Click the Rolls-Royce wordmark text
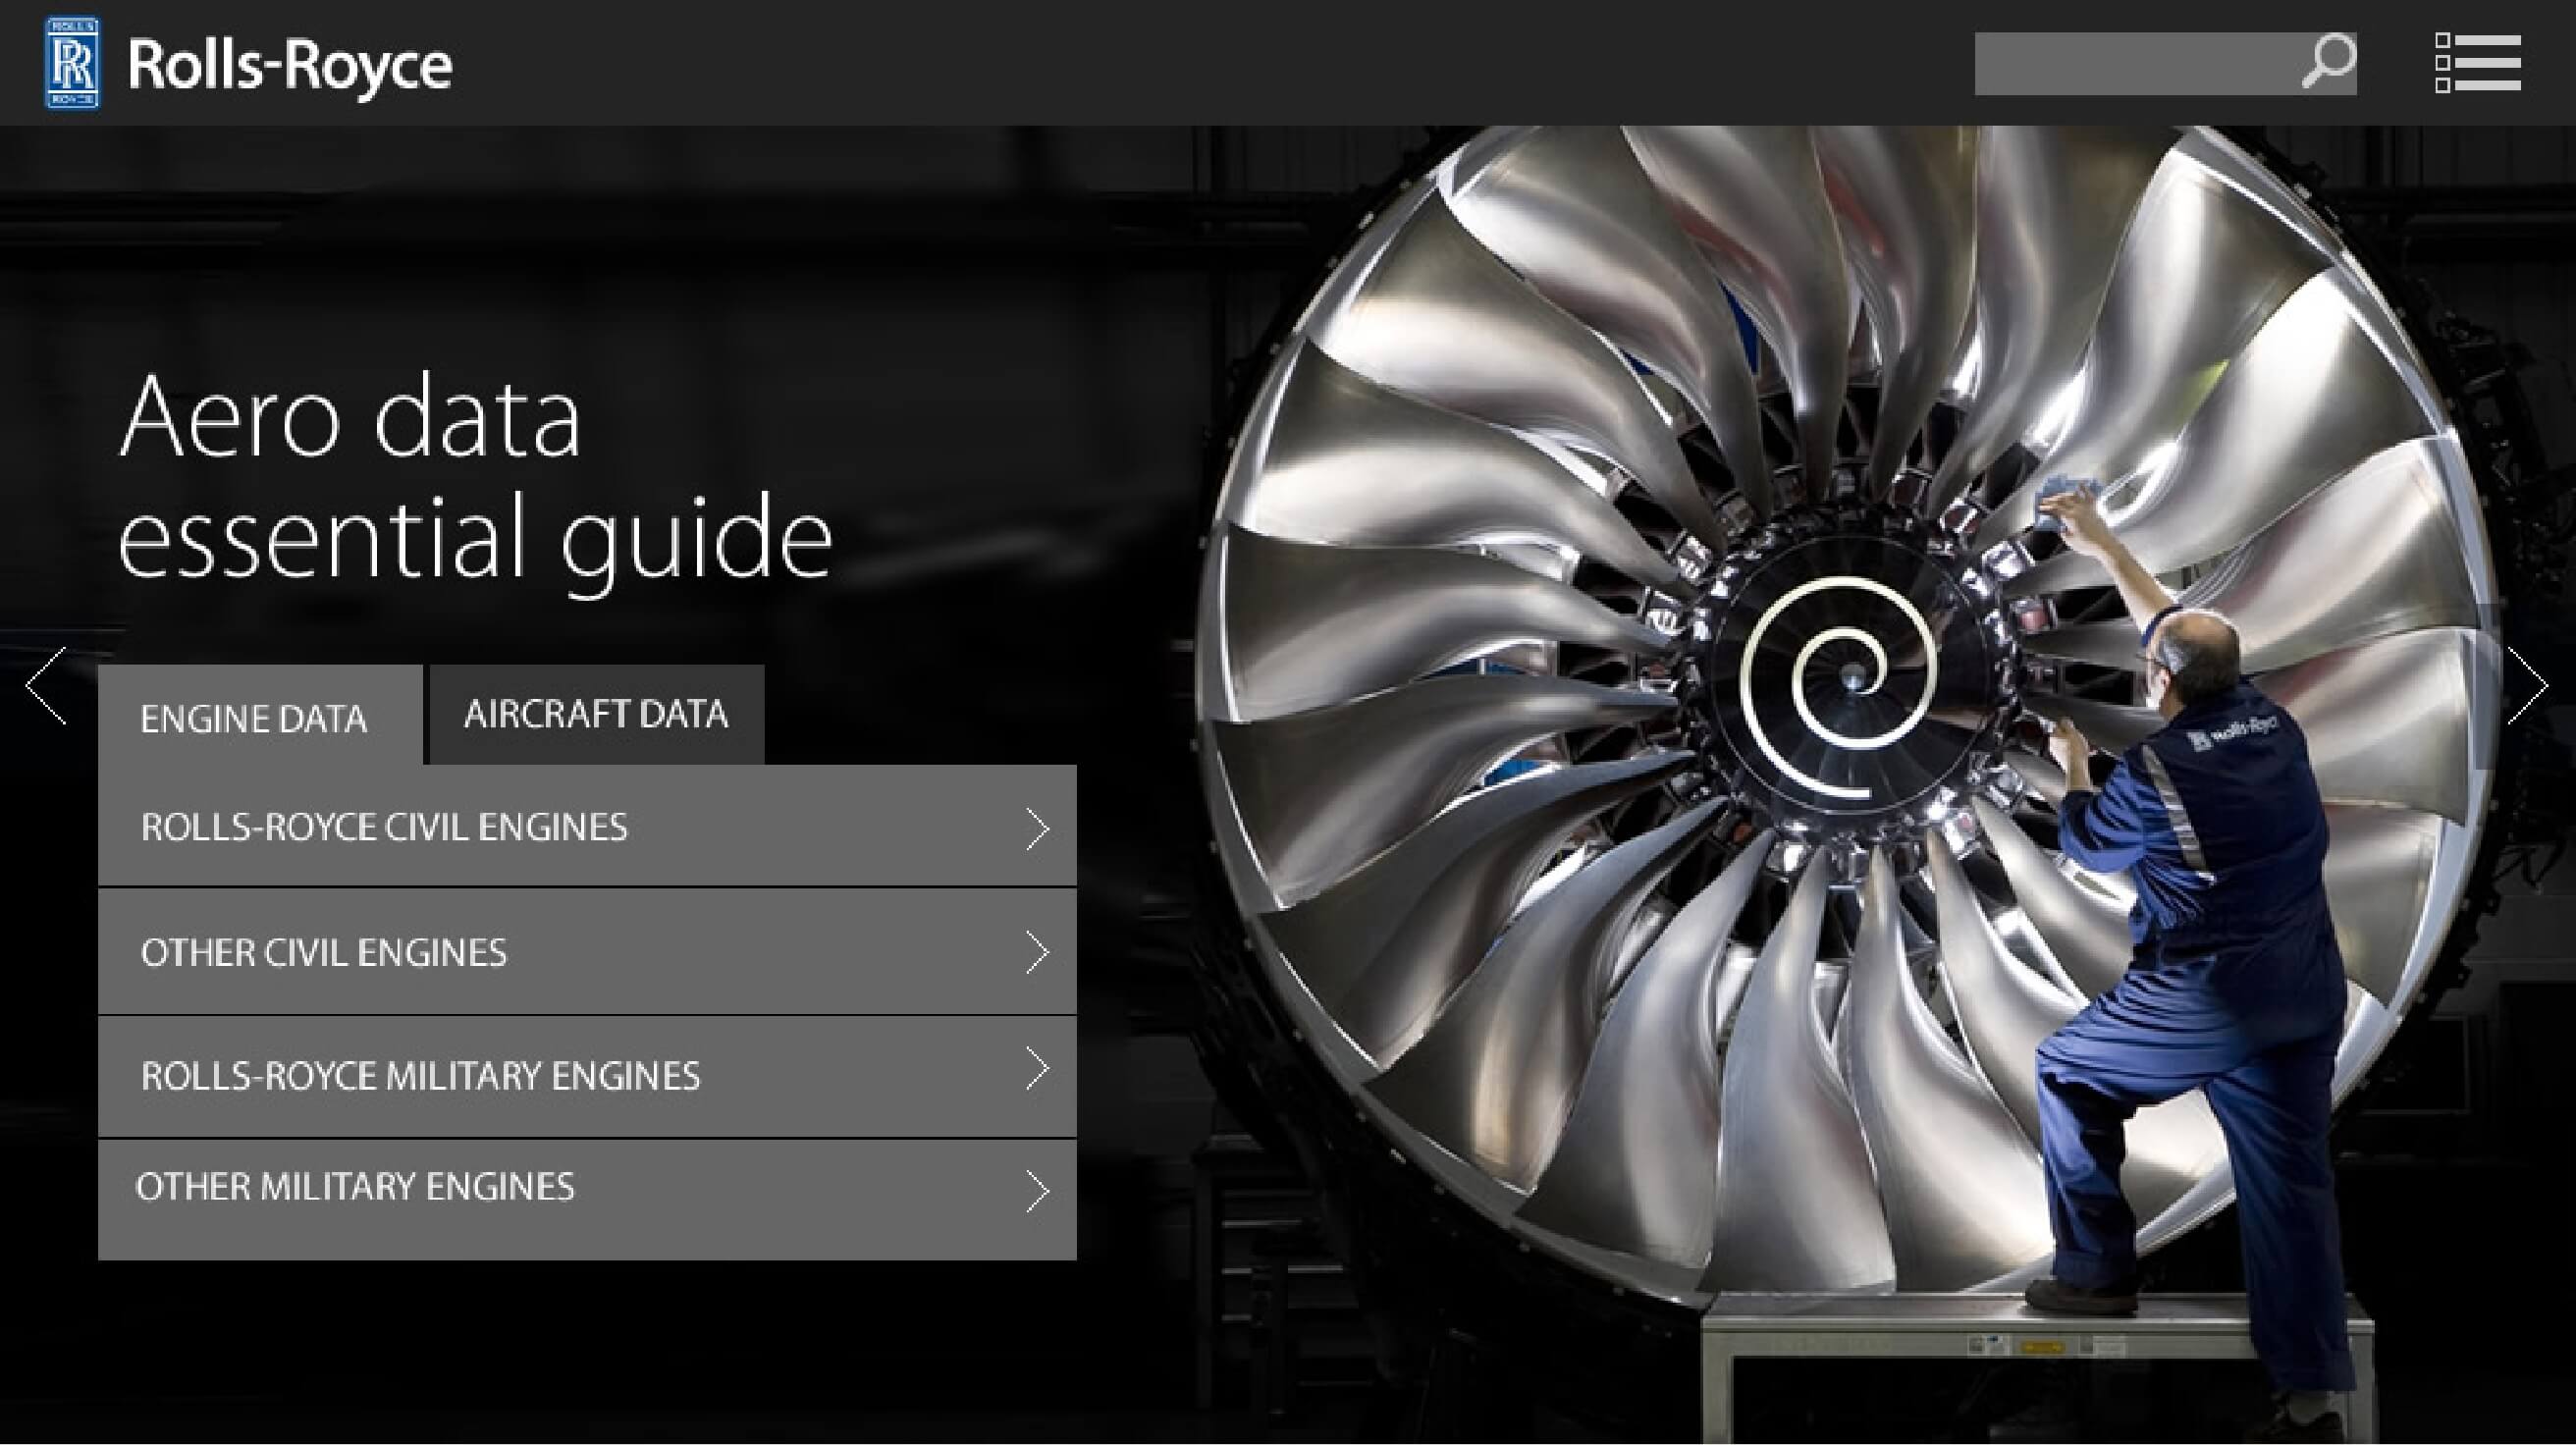Viewport: 2576px width, 1445px height. point(290,65)
